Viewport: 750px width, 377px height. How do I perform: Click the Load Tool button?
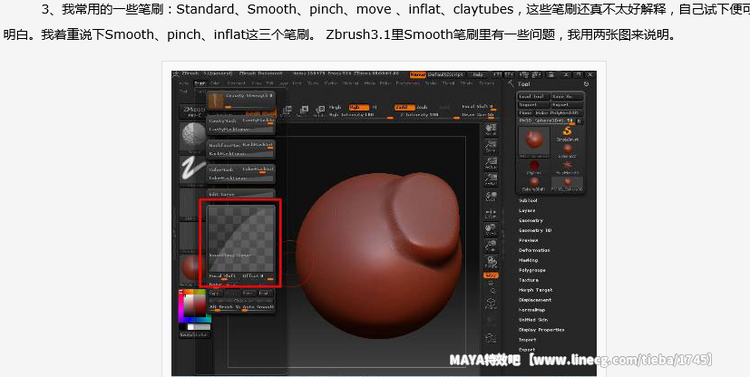click(x=533, y=96)
